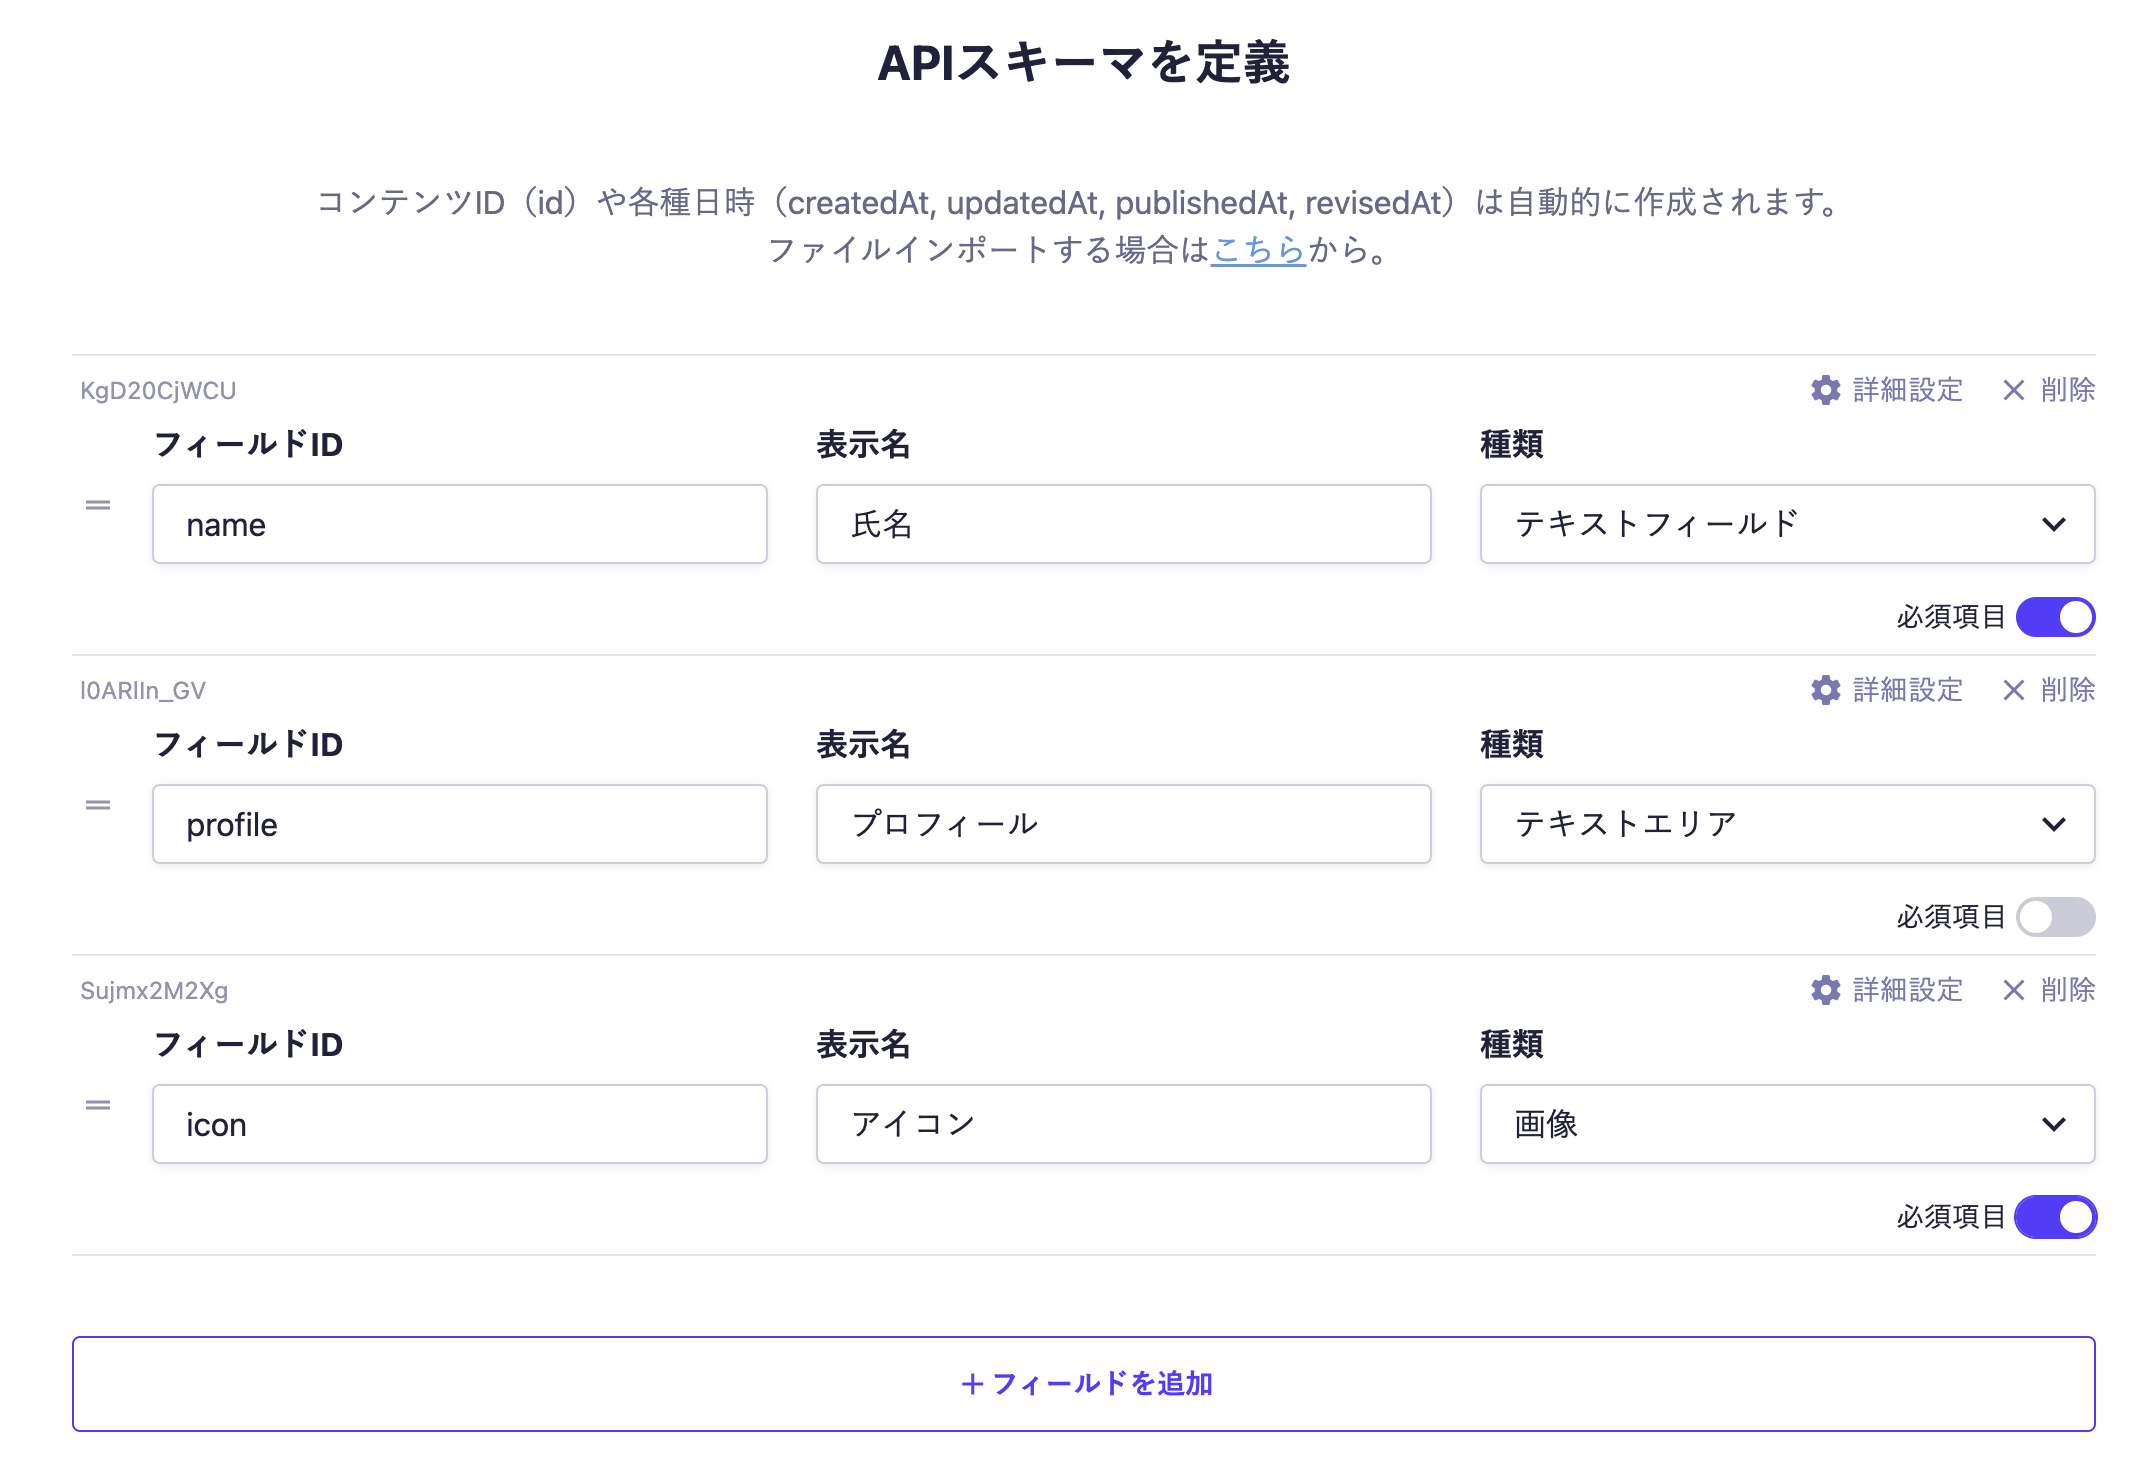Click the field ID input containing profile
This screenshot has height=1474, width=2154.
(x=459, y=824)
